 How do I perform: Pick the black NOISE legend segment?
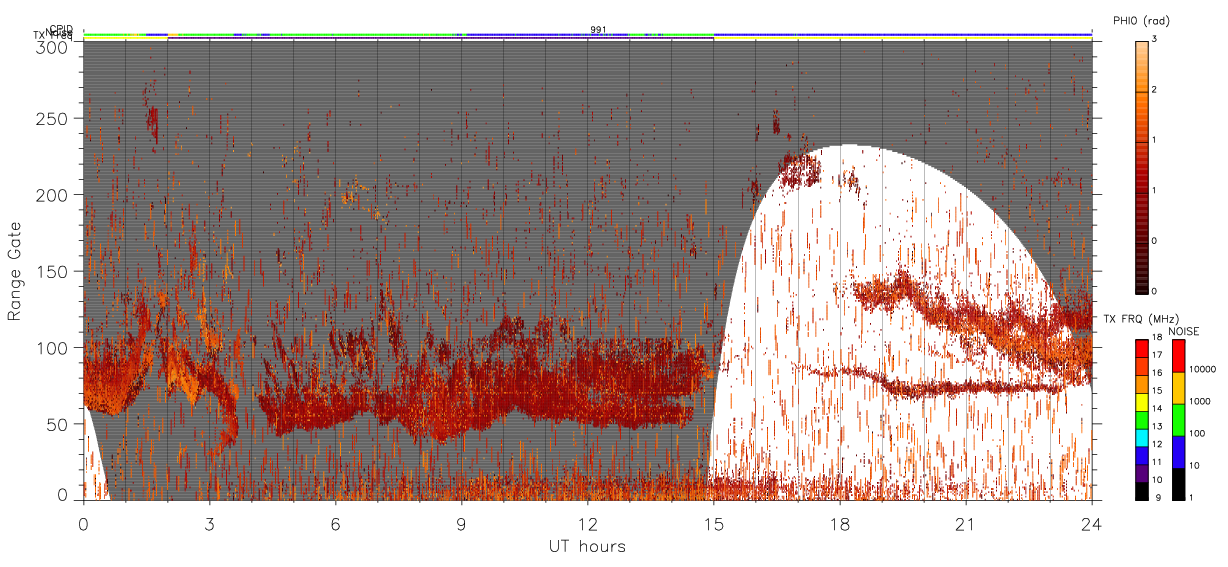coord(1177,482)
